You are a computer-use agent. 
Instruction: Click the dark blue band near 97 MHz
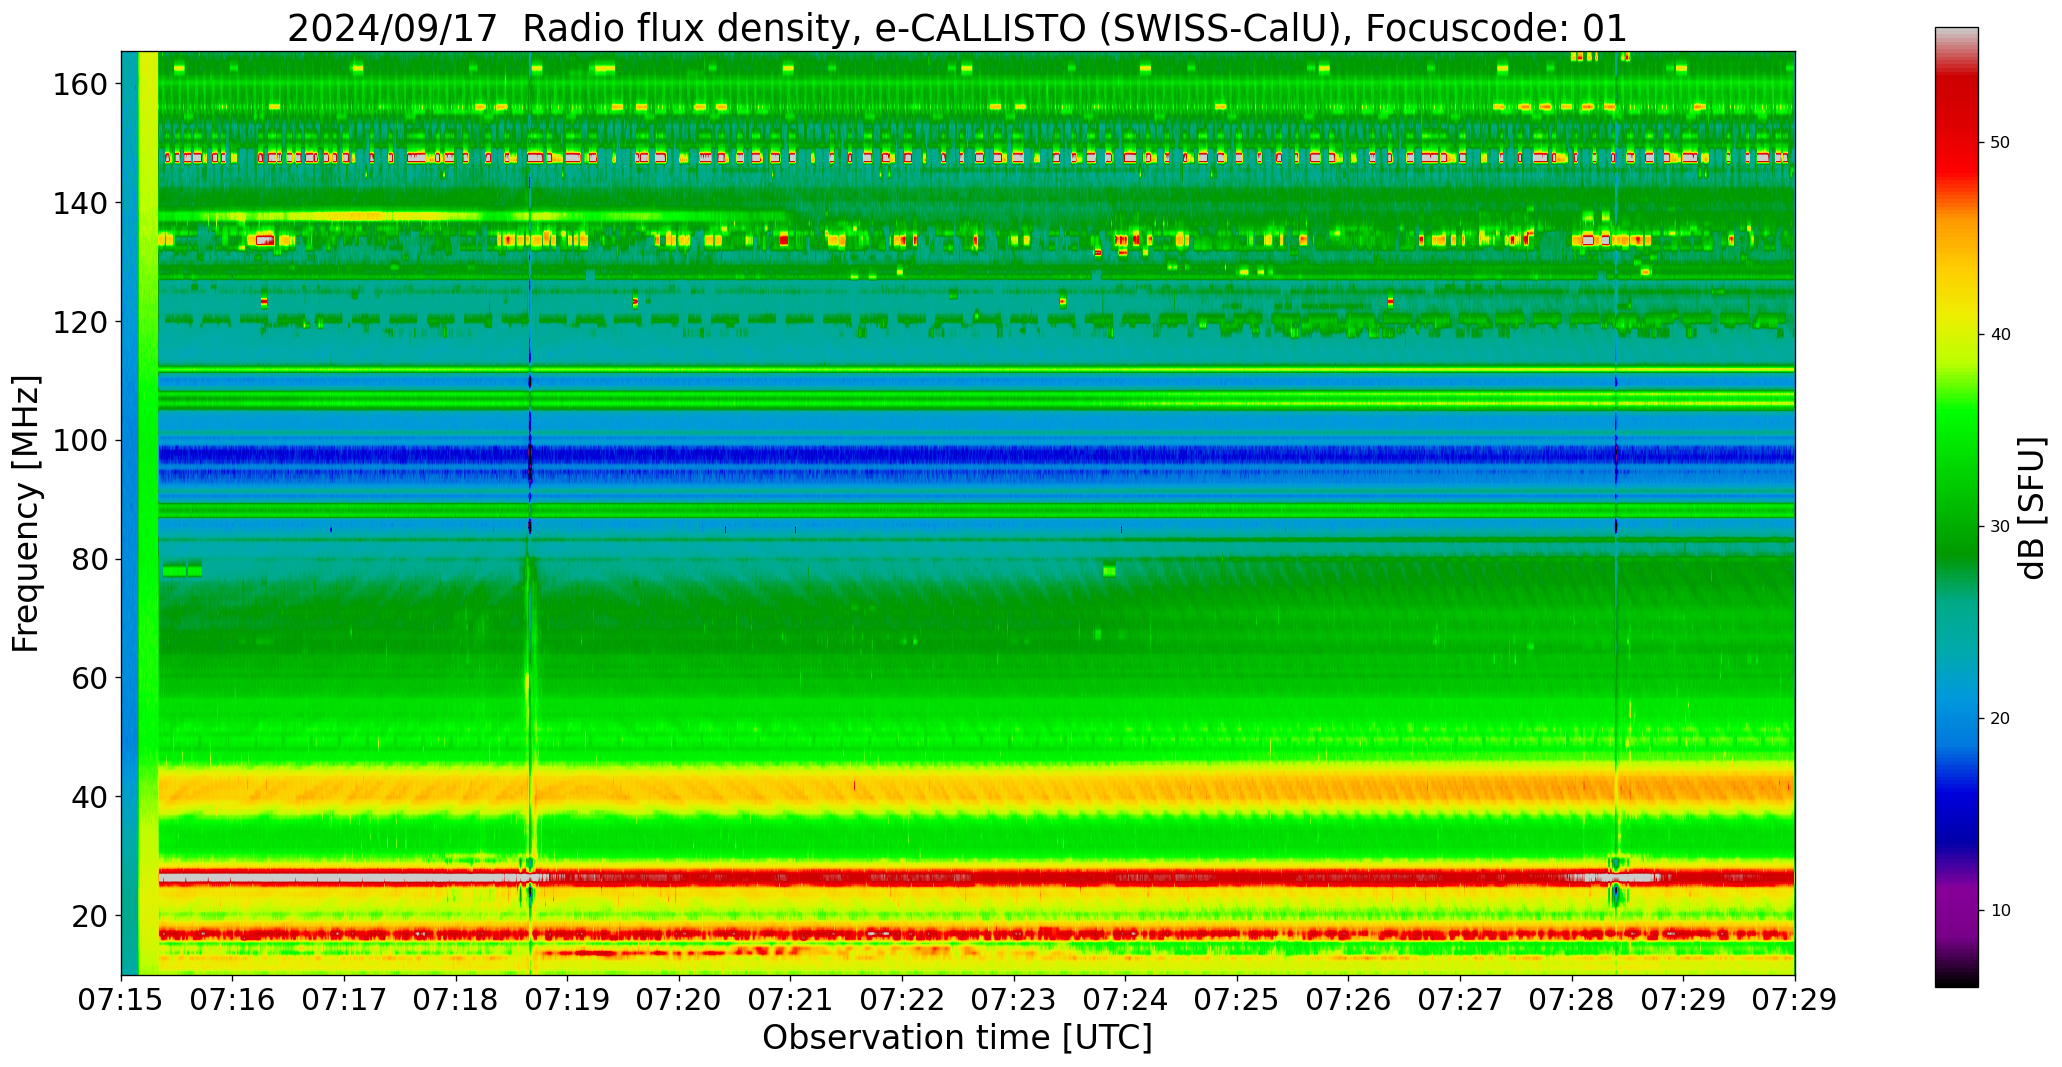pos(976,456)
